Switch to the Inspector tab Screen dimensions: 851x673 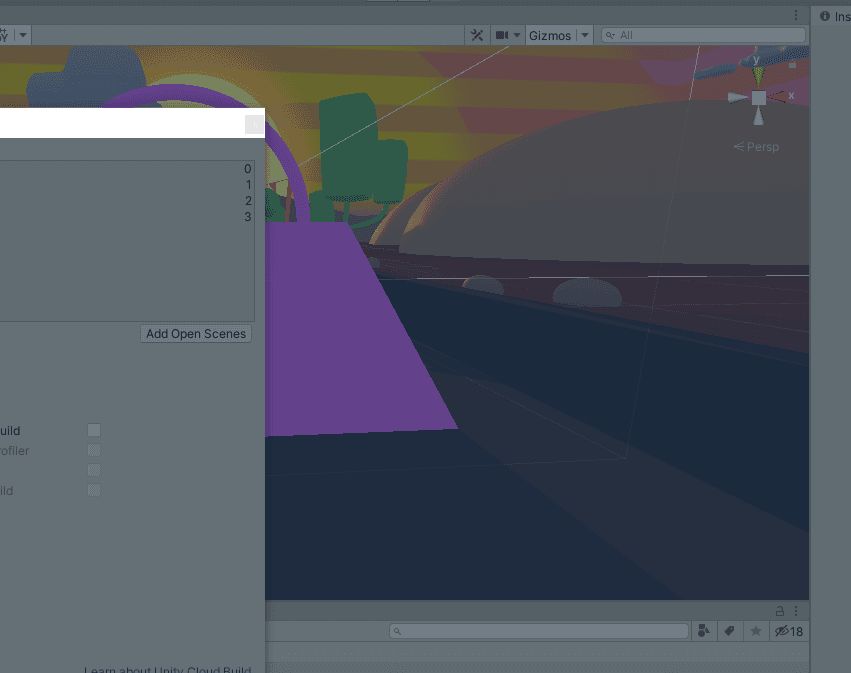coord(834,16)
